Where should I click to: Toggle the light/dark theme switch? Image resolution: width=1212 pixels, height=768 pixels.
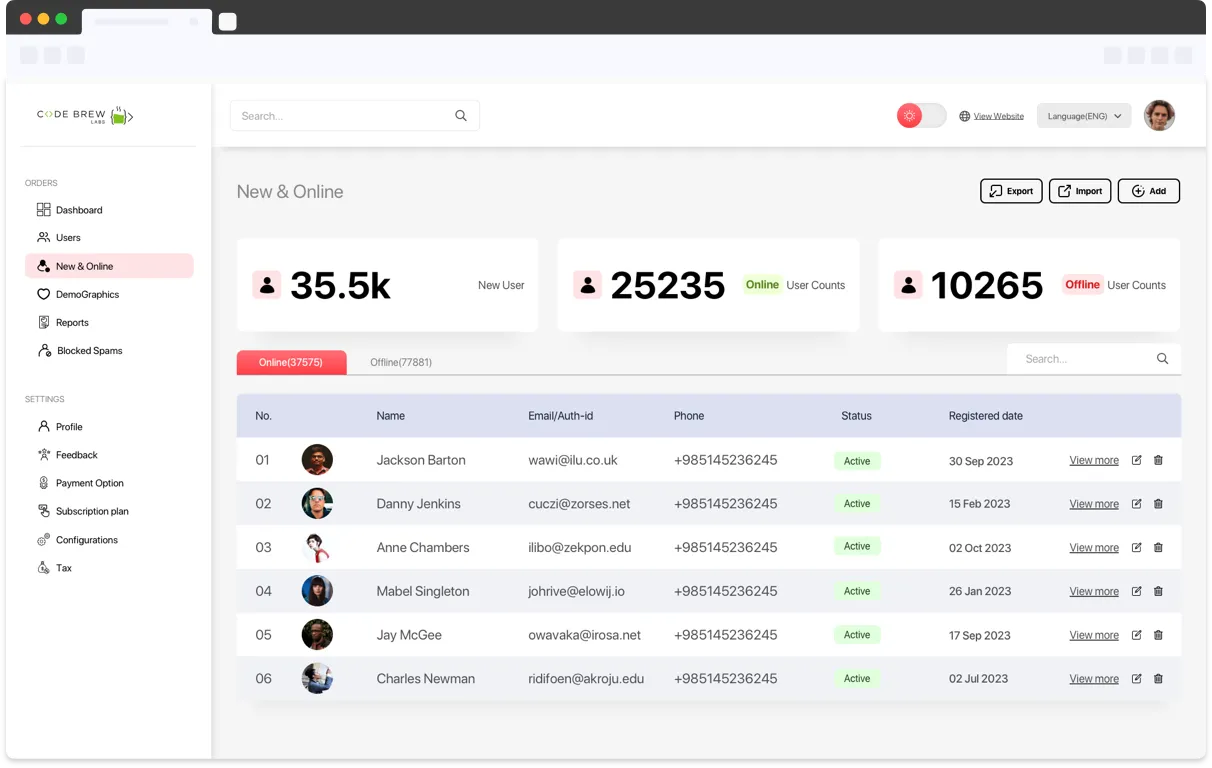921,116
